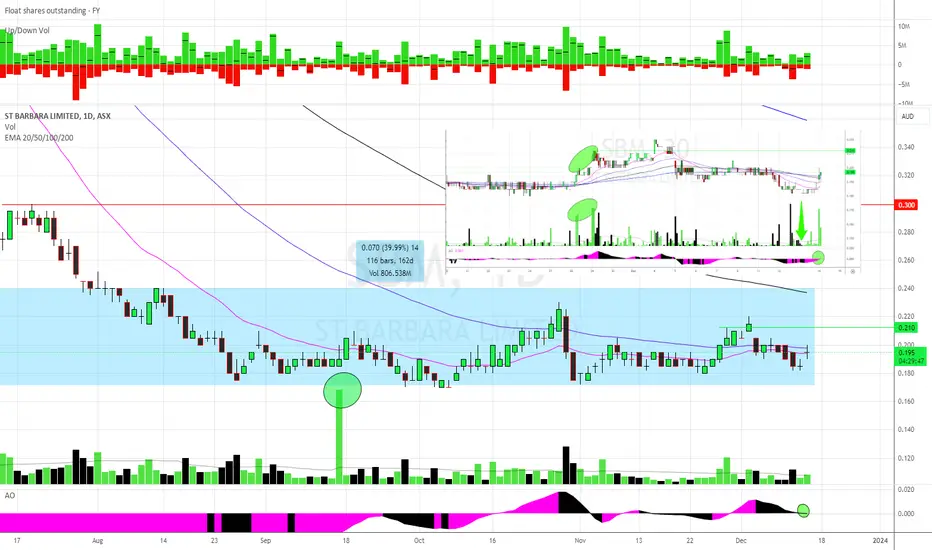This screenshot has height=550, width=932.
Task: Click the 116 bars, 162d measurement text
Action: 390,260
